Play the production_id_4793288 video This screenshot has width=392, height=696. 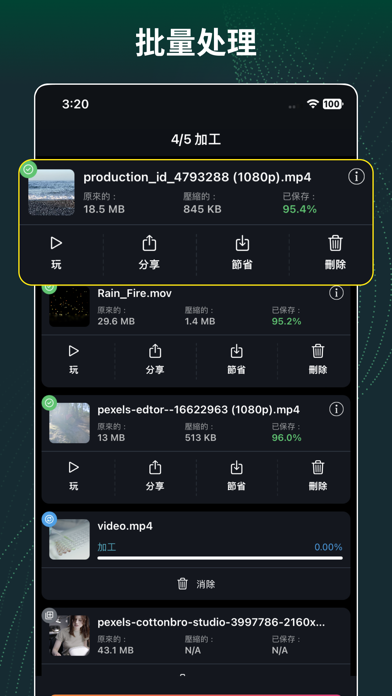[56, 253]
